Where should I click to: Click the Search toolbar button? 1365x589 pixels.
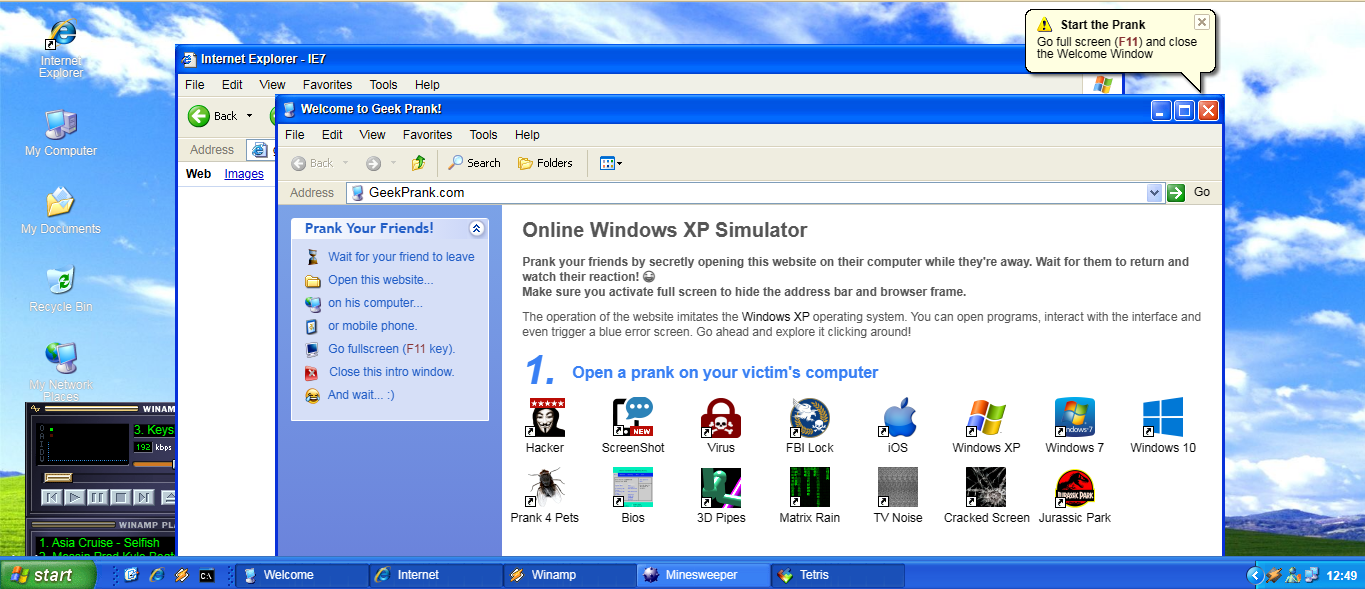pos(474,163)
